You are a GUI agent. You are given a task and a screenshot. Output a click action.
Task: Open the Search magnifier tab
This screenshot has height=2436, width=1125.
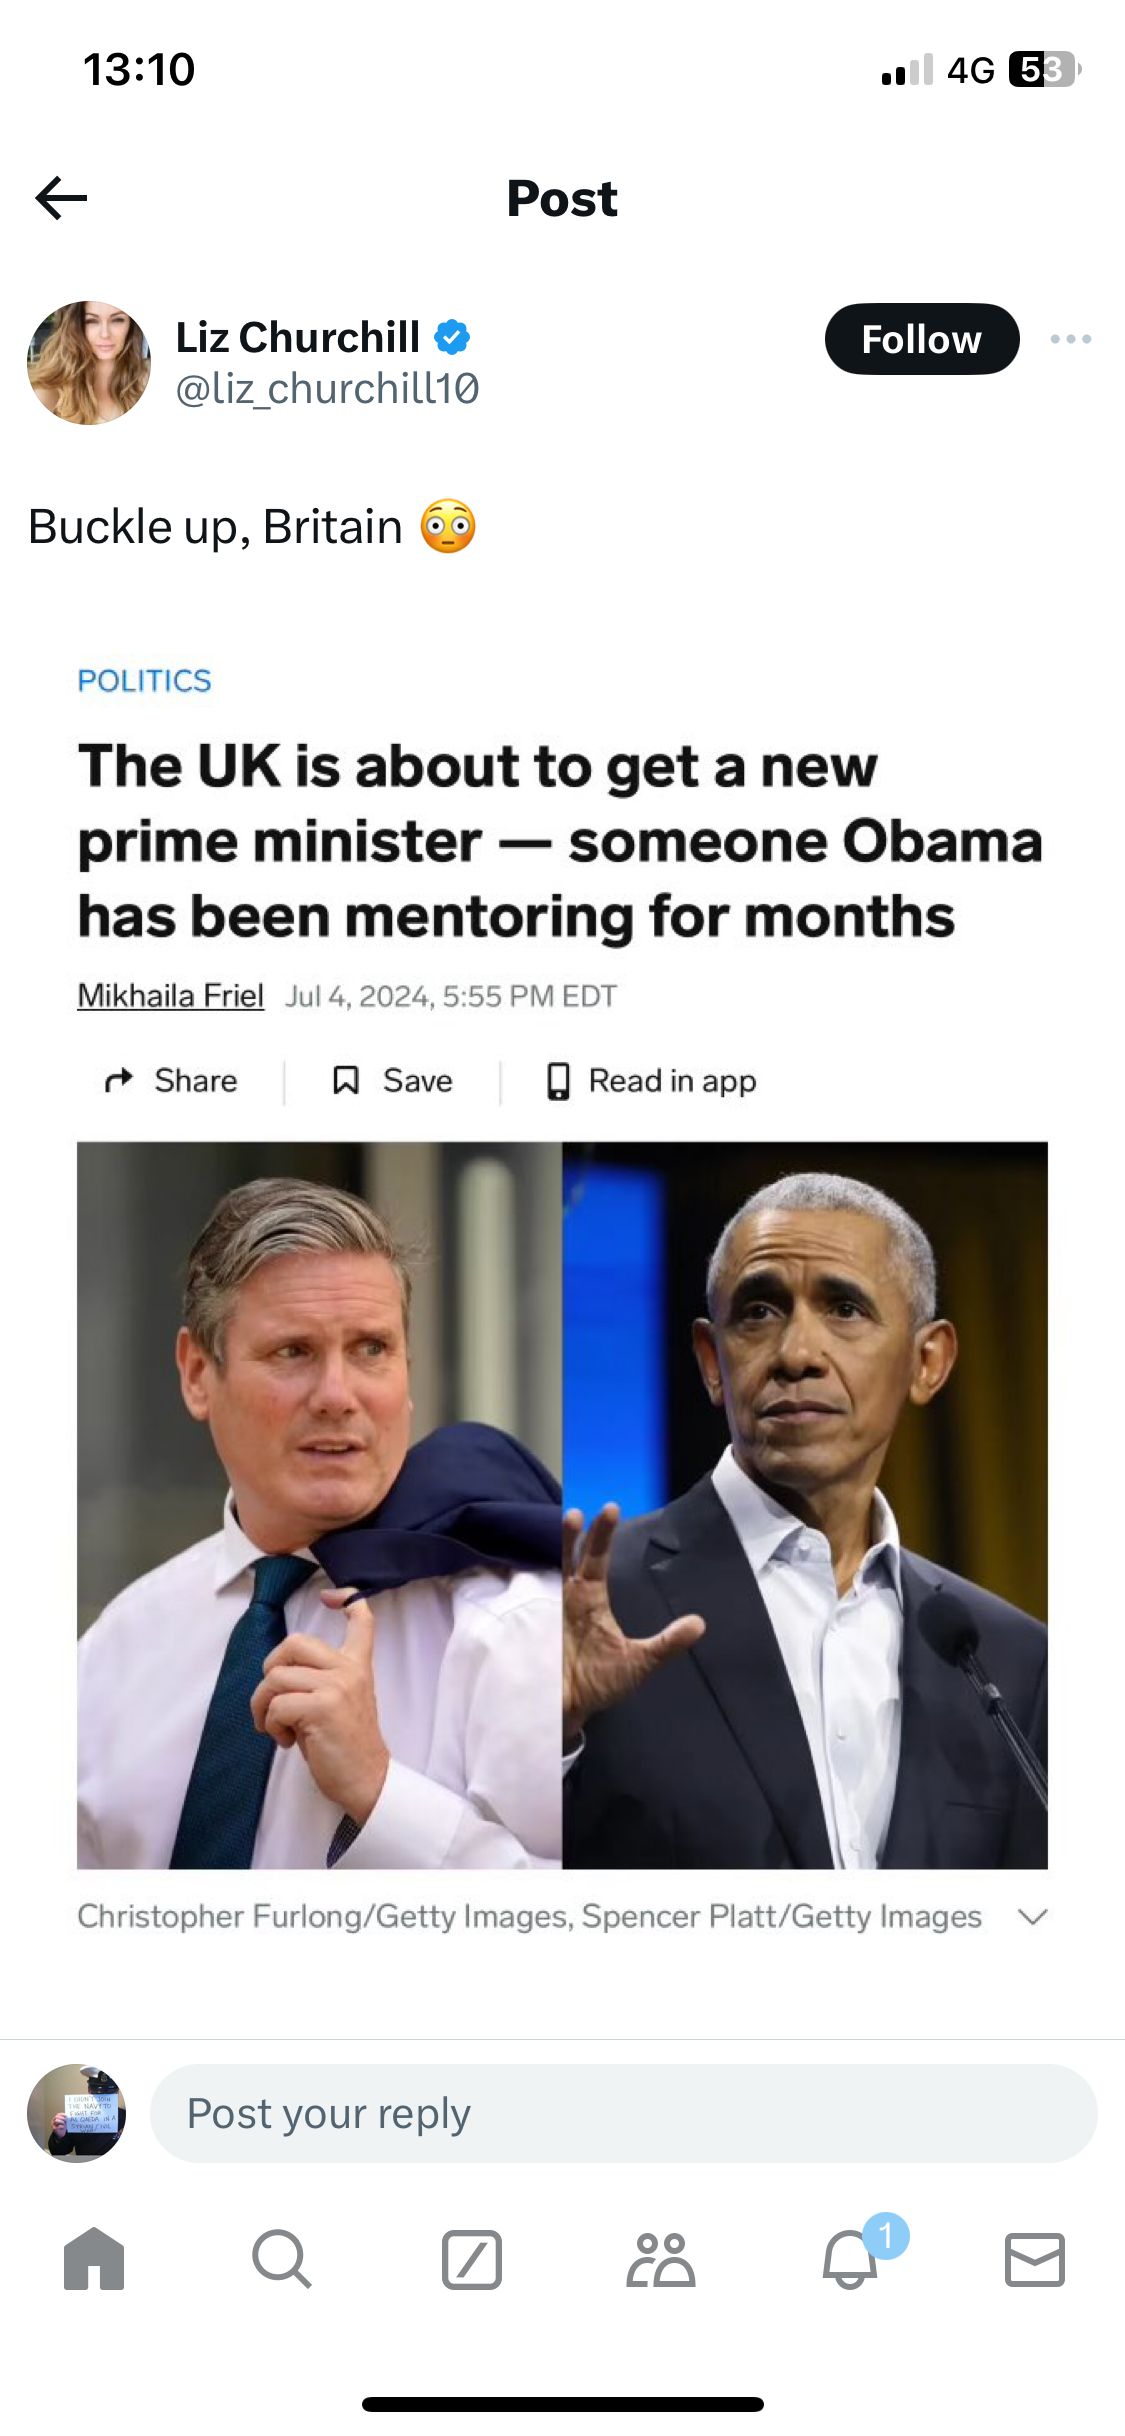click(282, 2259)
